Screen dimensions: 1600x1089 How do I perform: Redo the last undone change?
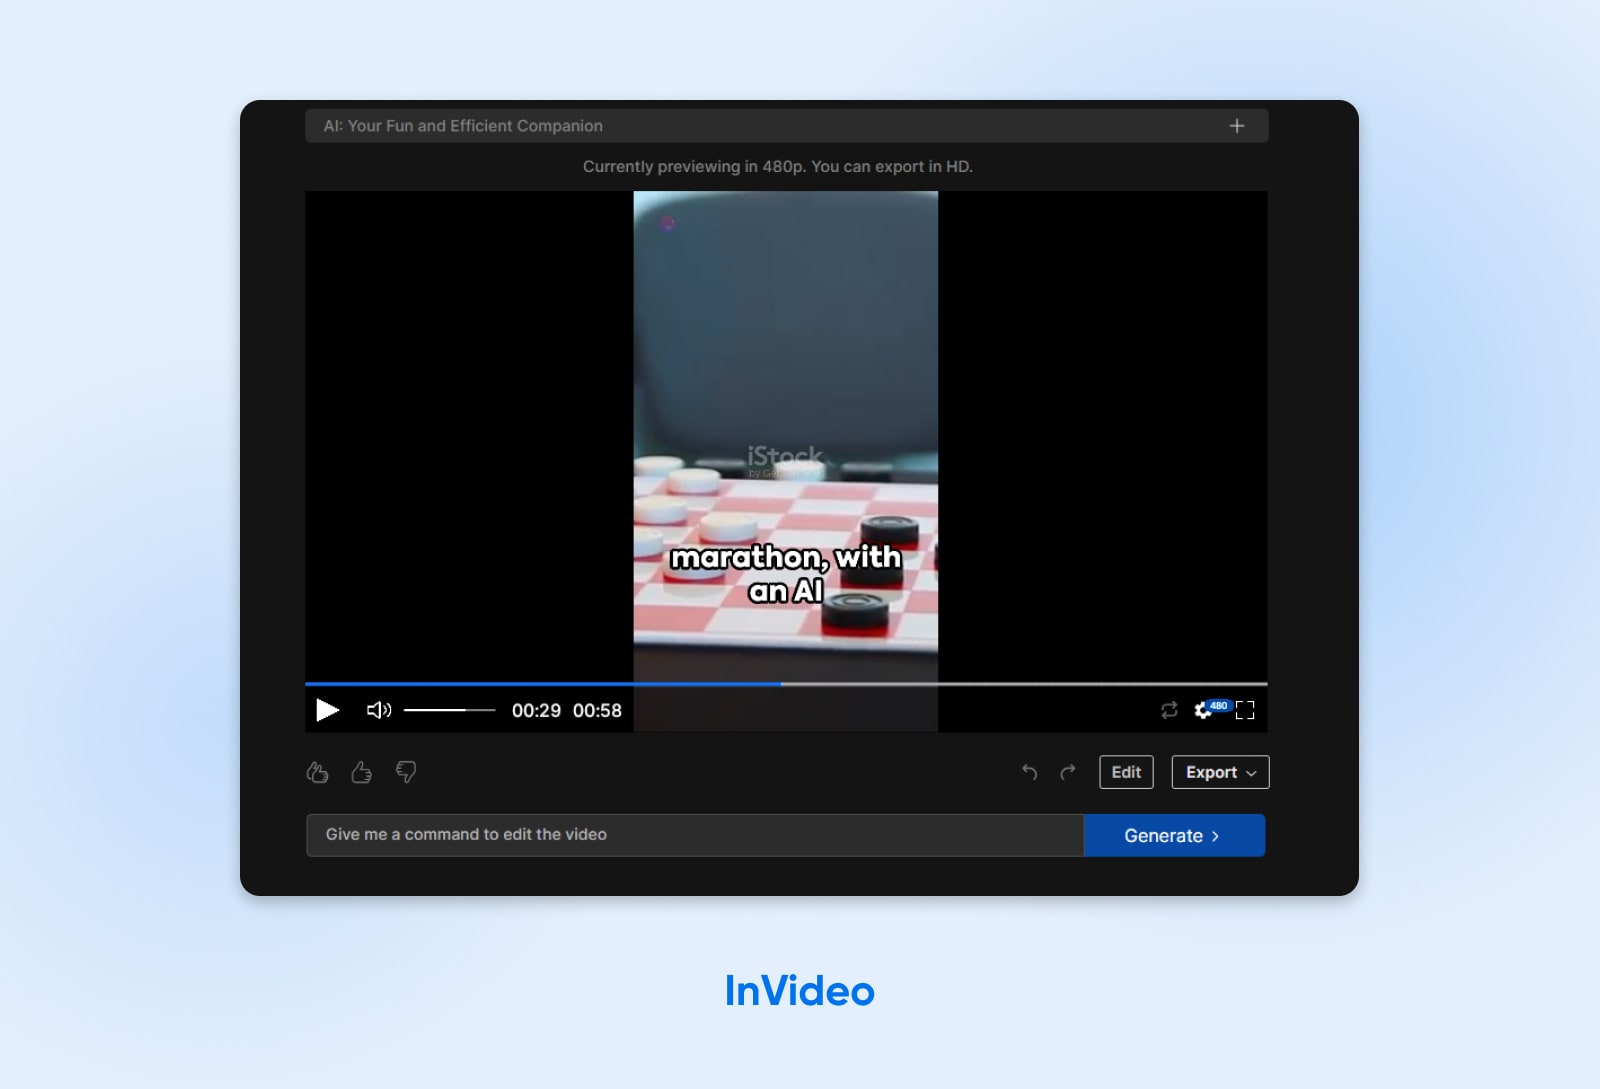pyautogui.click(x=1068, y=772)
